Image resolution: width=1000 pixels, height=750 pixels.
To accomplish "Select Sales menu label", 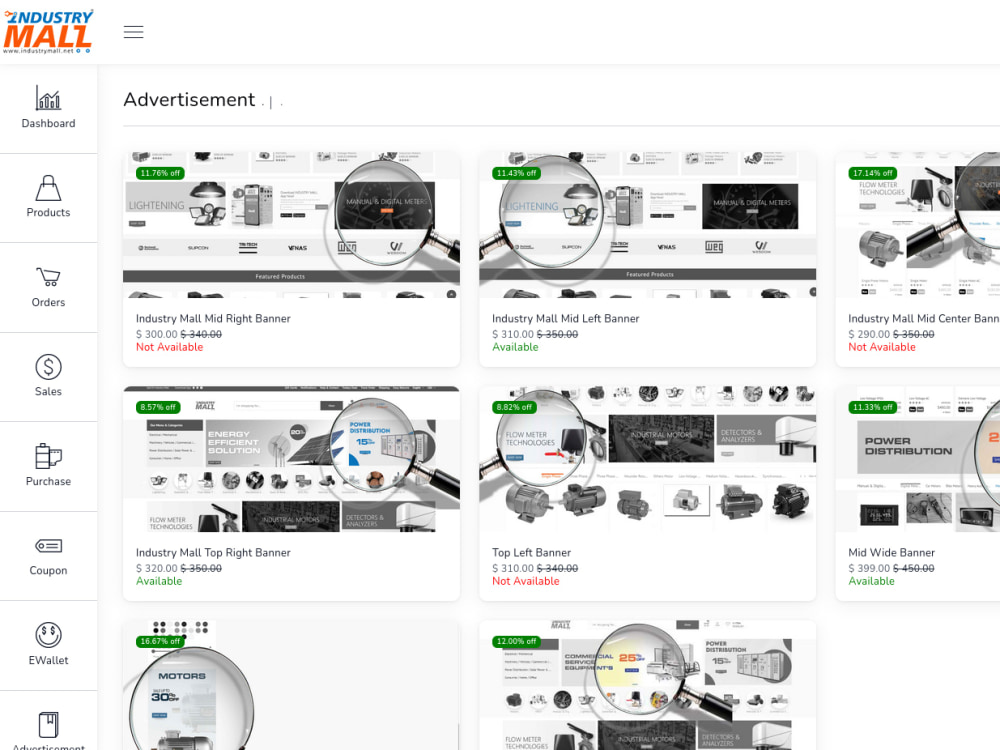I will point(48,392).
